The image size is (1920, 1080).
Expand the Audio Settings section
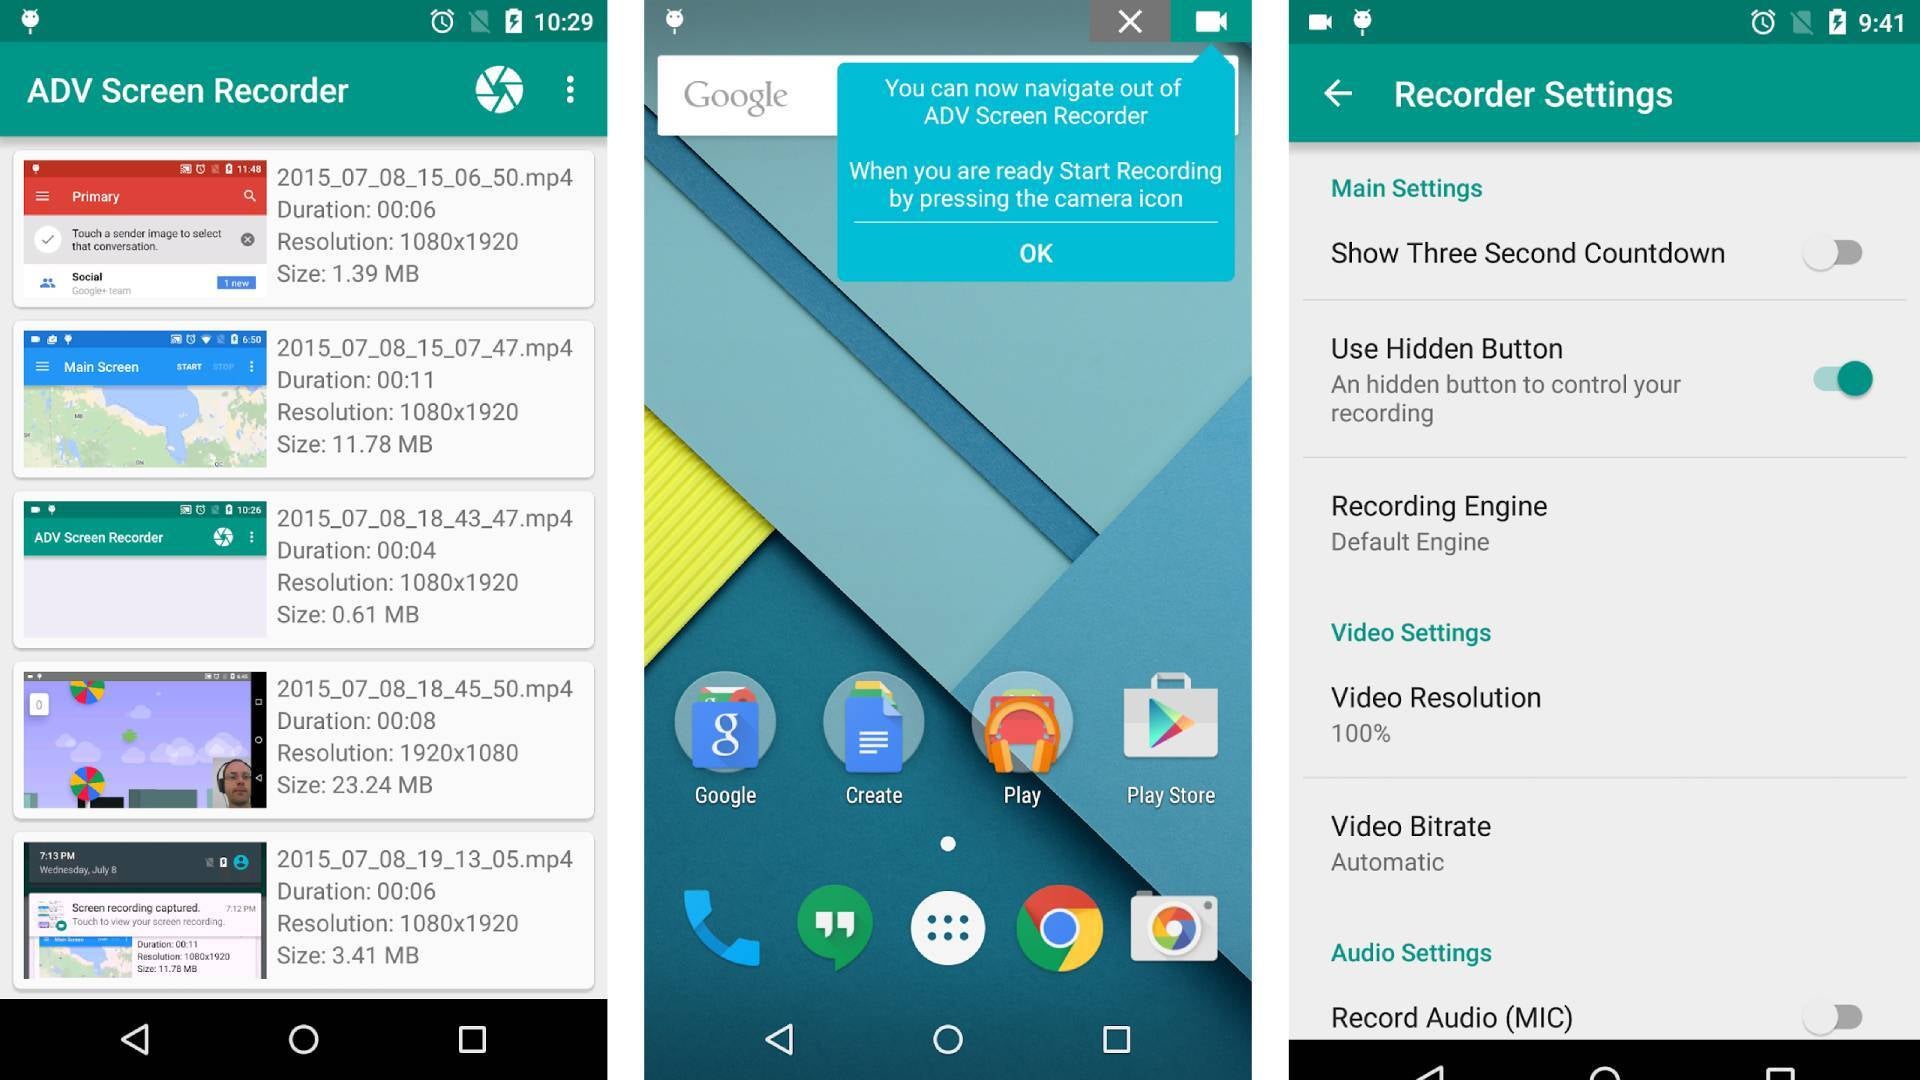1411,951
